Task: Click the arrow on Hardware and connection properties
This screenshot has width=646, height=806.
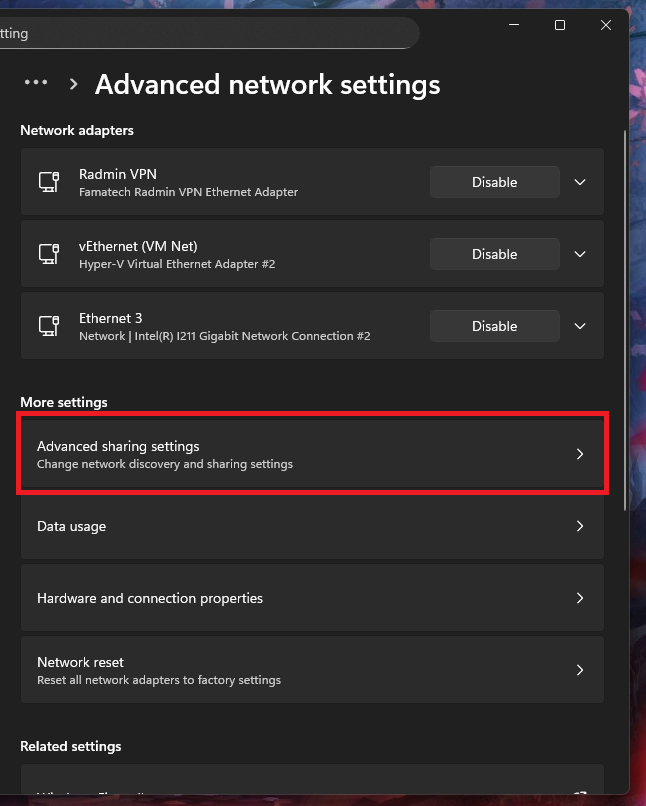Action: coord(579,598)
